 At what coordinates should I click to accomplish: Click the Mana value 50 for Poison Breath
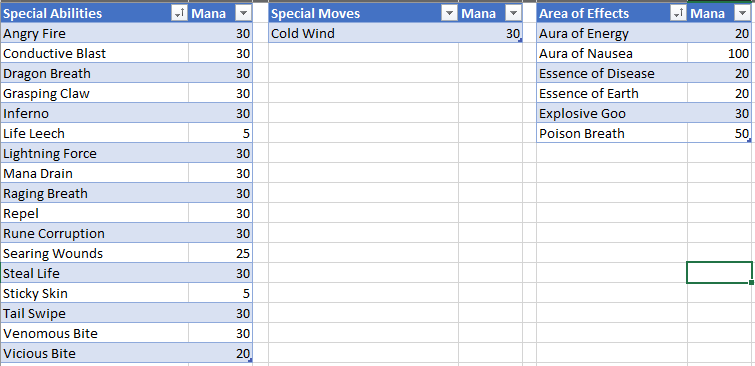pos(719,133)
